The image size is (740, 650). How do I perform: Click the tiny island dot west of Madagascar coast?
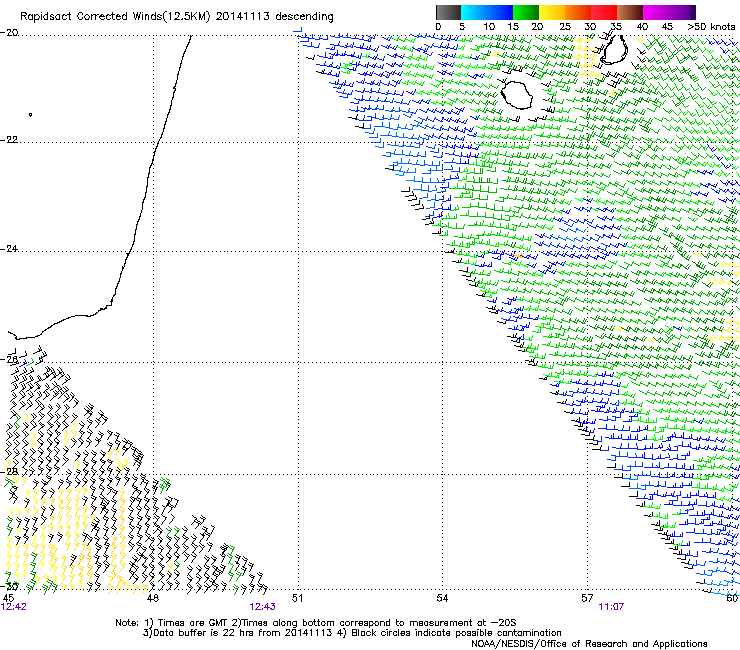31,115
